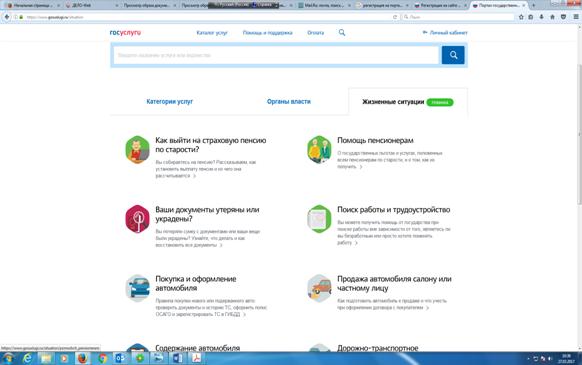
Task: Open Содержание автомобиля link
Action: pos(197,348)
